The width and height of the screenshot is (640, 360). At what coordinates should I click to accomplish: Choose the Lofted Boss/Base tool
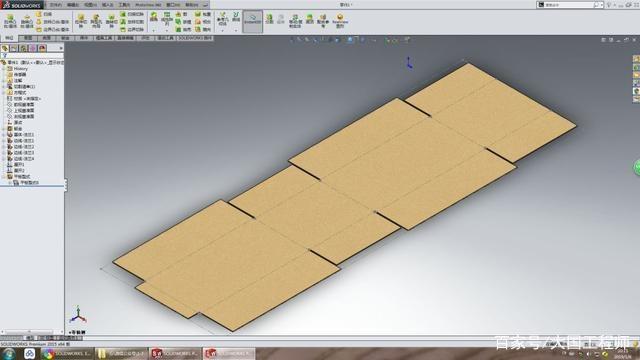tap(52, 22)
